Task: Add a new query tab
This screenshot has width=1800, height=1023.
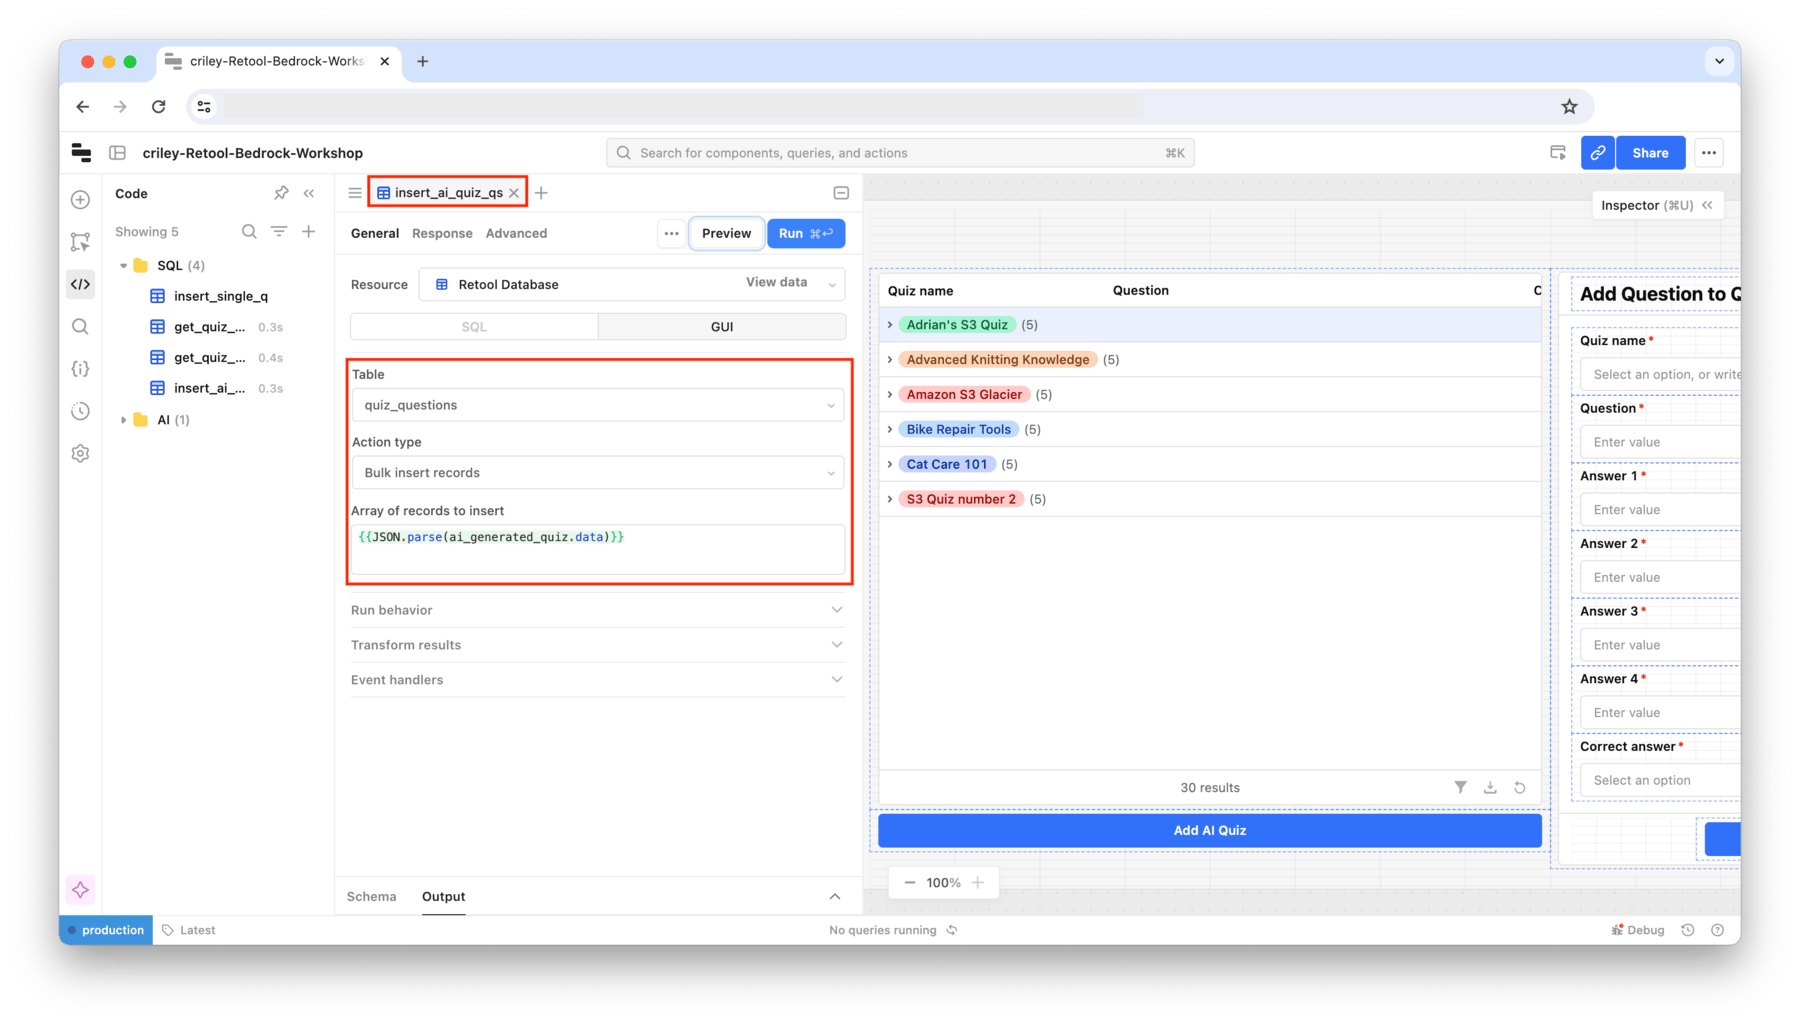Action: click(x=541, y=193)
